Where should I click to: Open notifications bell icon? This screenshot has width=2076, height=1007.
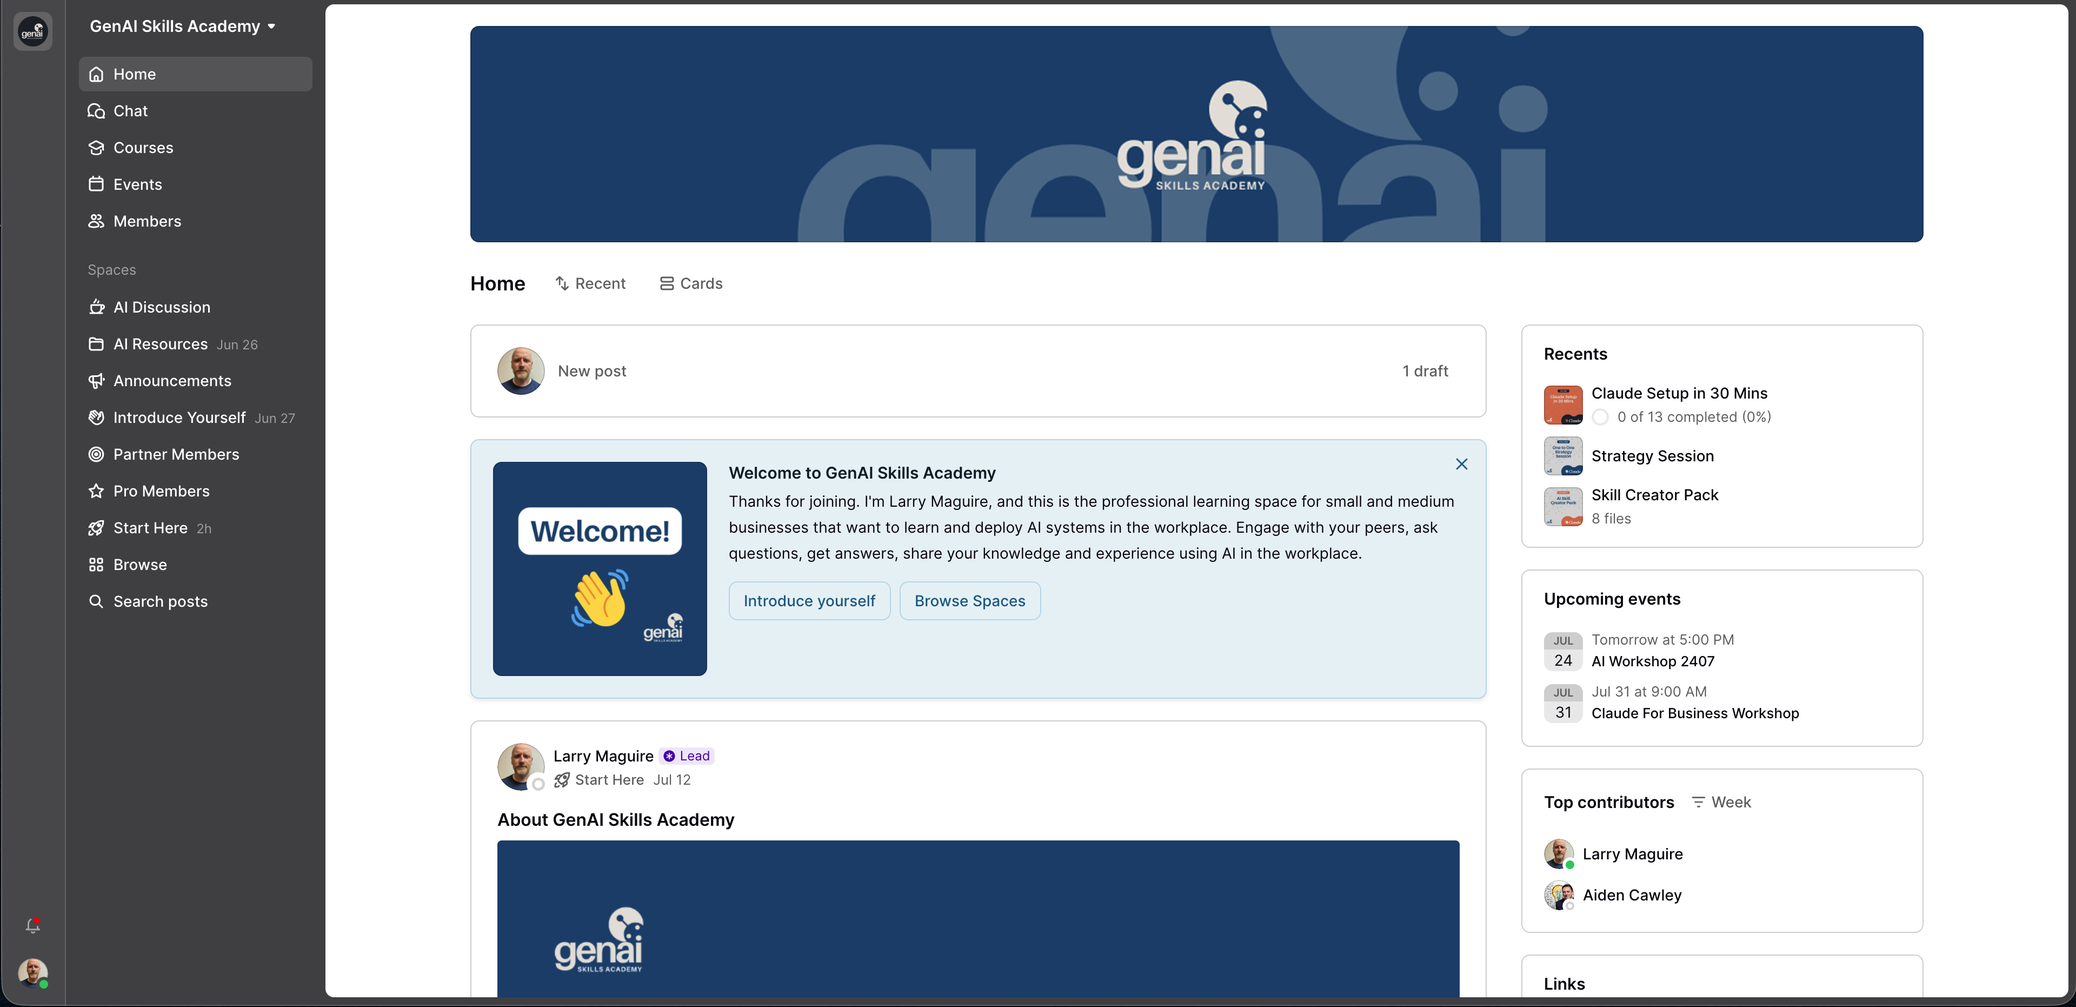click(x=33, y=926)
